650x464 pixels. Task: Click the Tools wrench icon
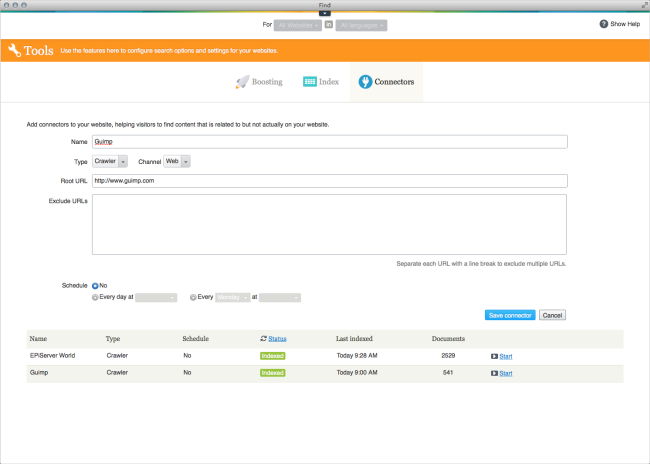coord(16,50)
